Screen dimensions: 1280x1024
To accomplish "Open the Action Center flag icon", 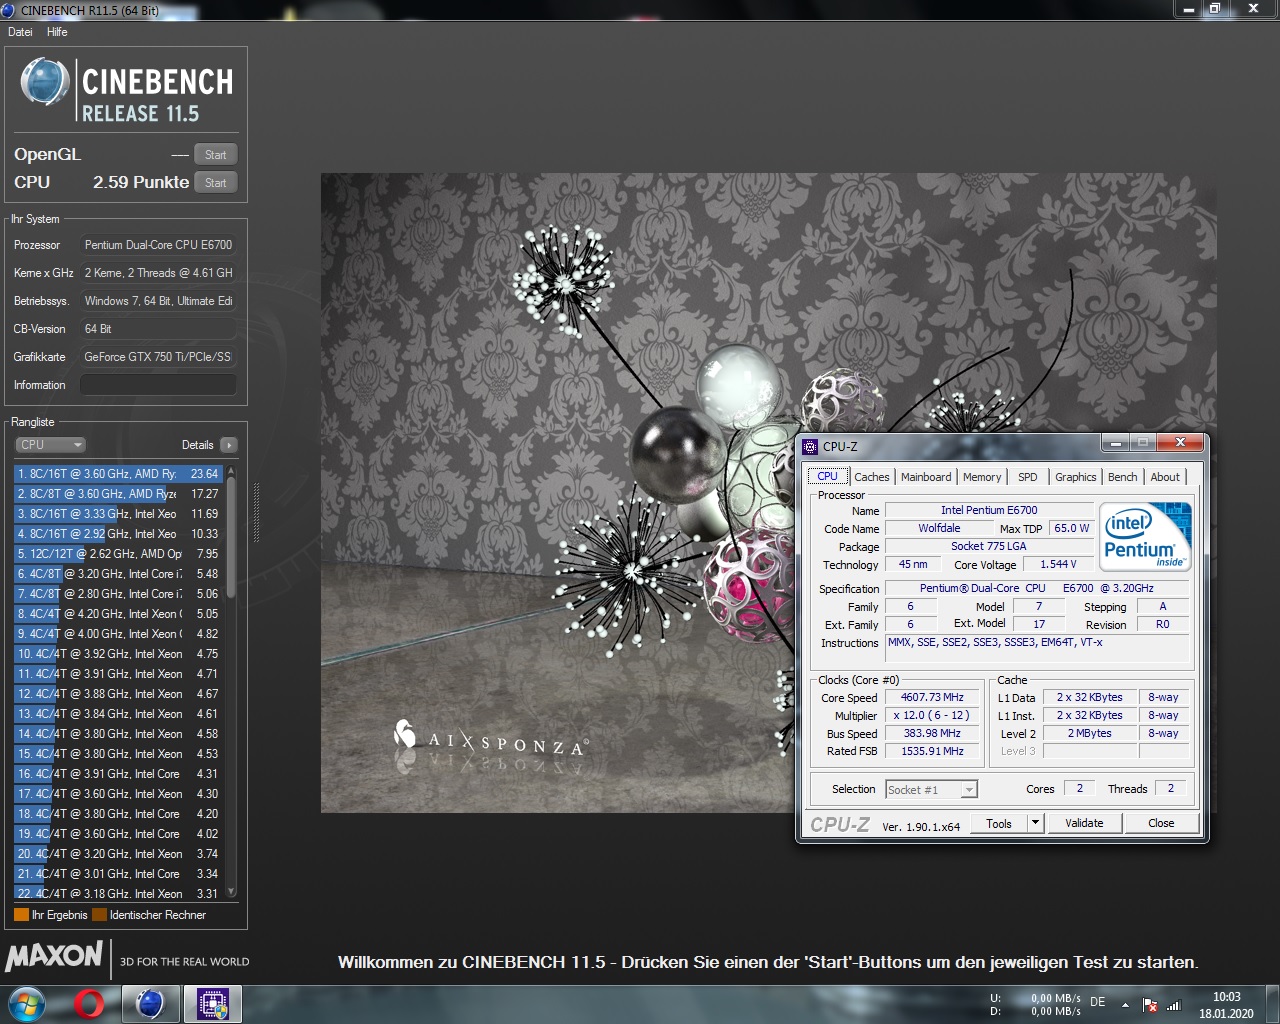I will 1150,1005.
